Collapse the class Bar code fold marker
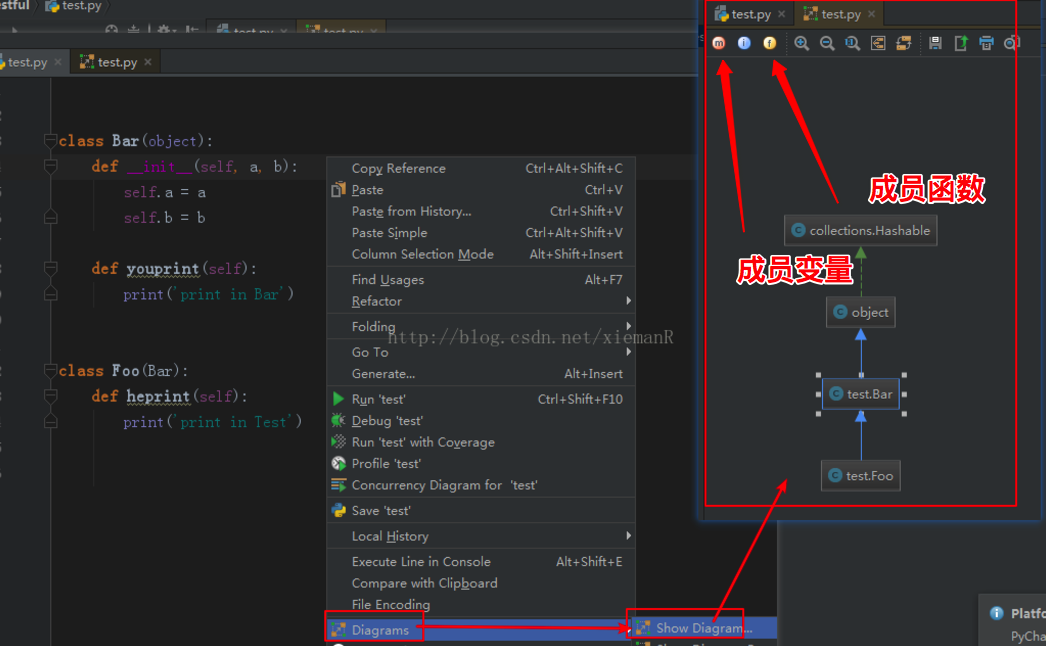This screenshot has height=646, width=1046. pyautogui.click(x=51, y=141)
